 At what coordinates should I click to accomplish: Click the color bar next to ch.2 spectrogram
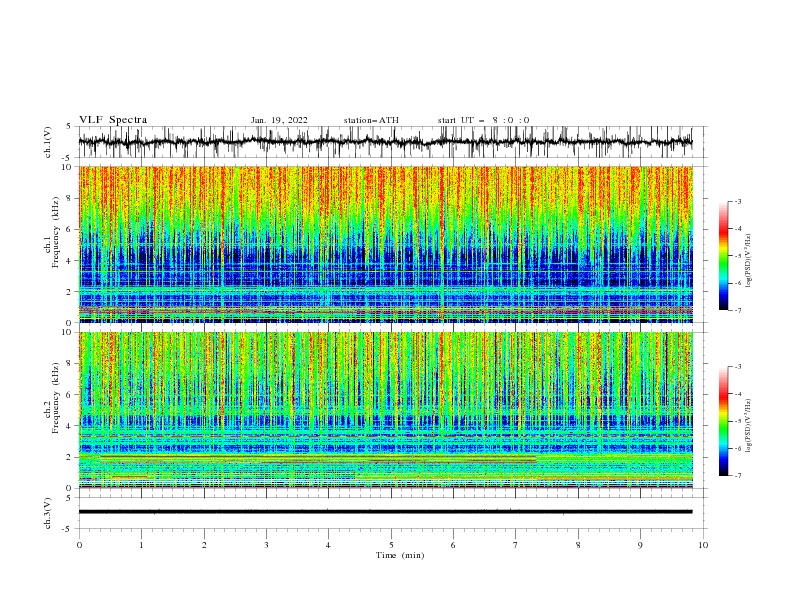pyautogui.click(x=723, y=421)
